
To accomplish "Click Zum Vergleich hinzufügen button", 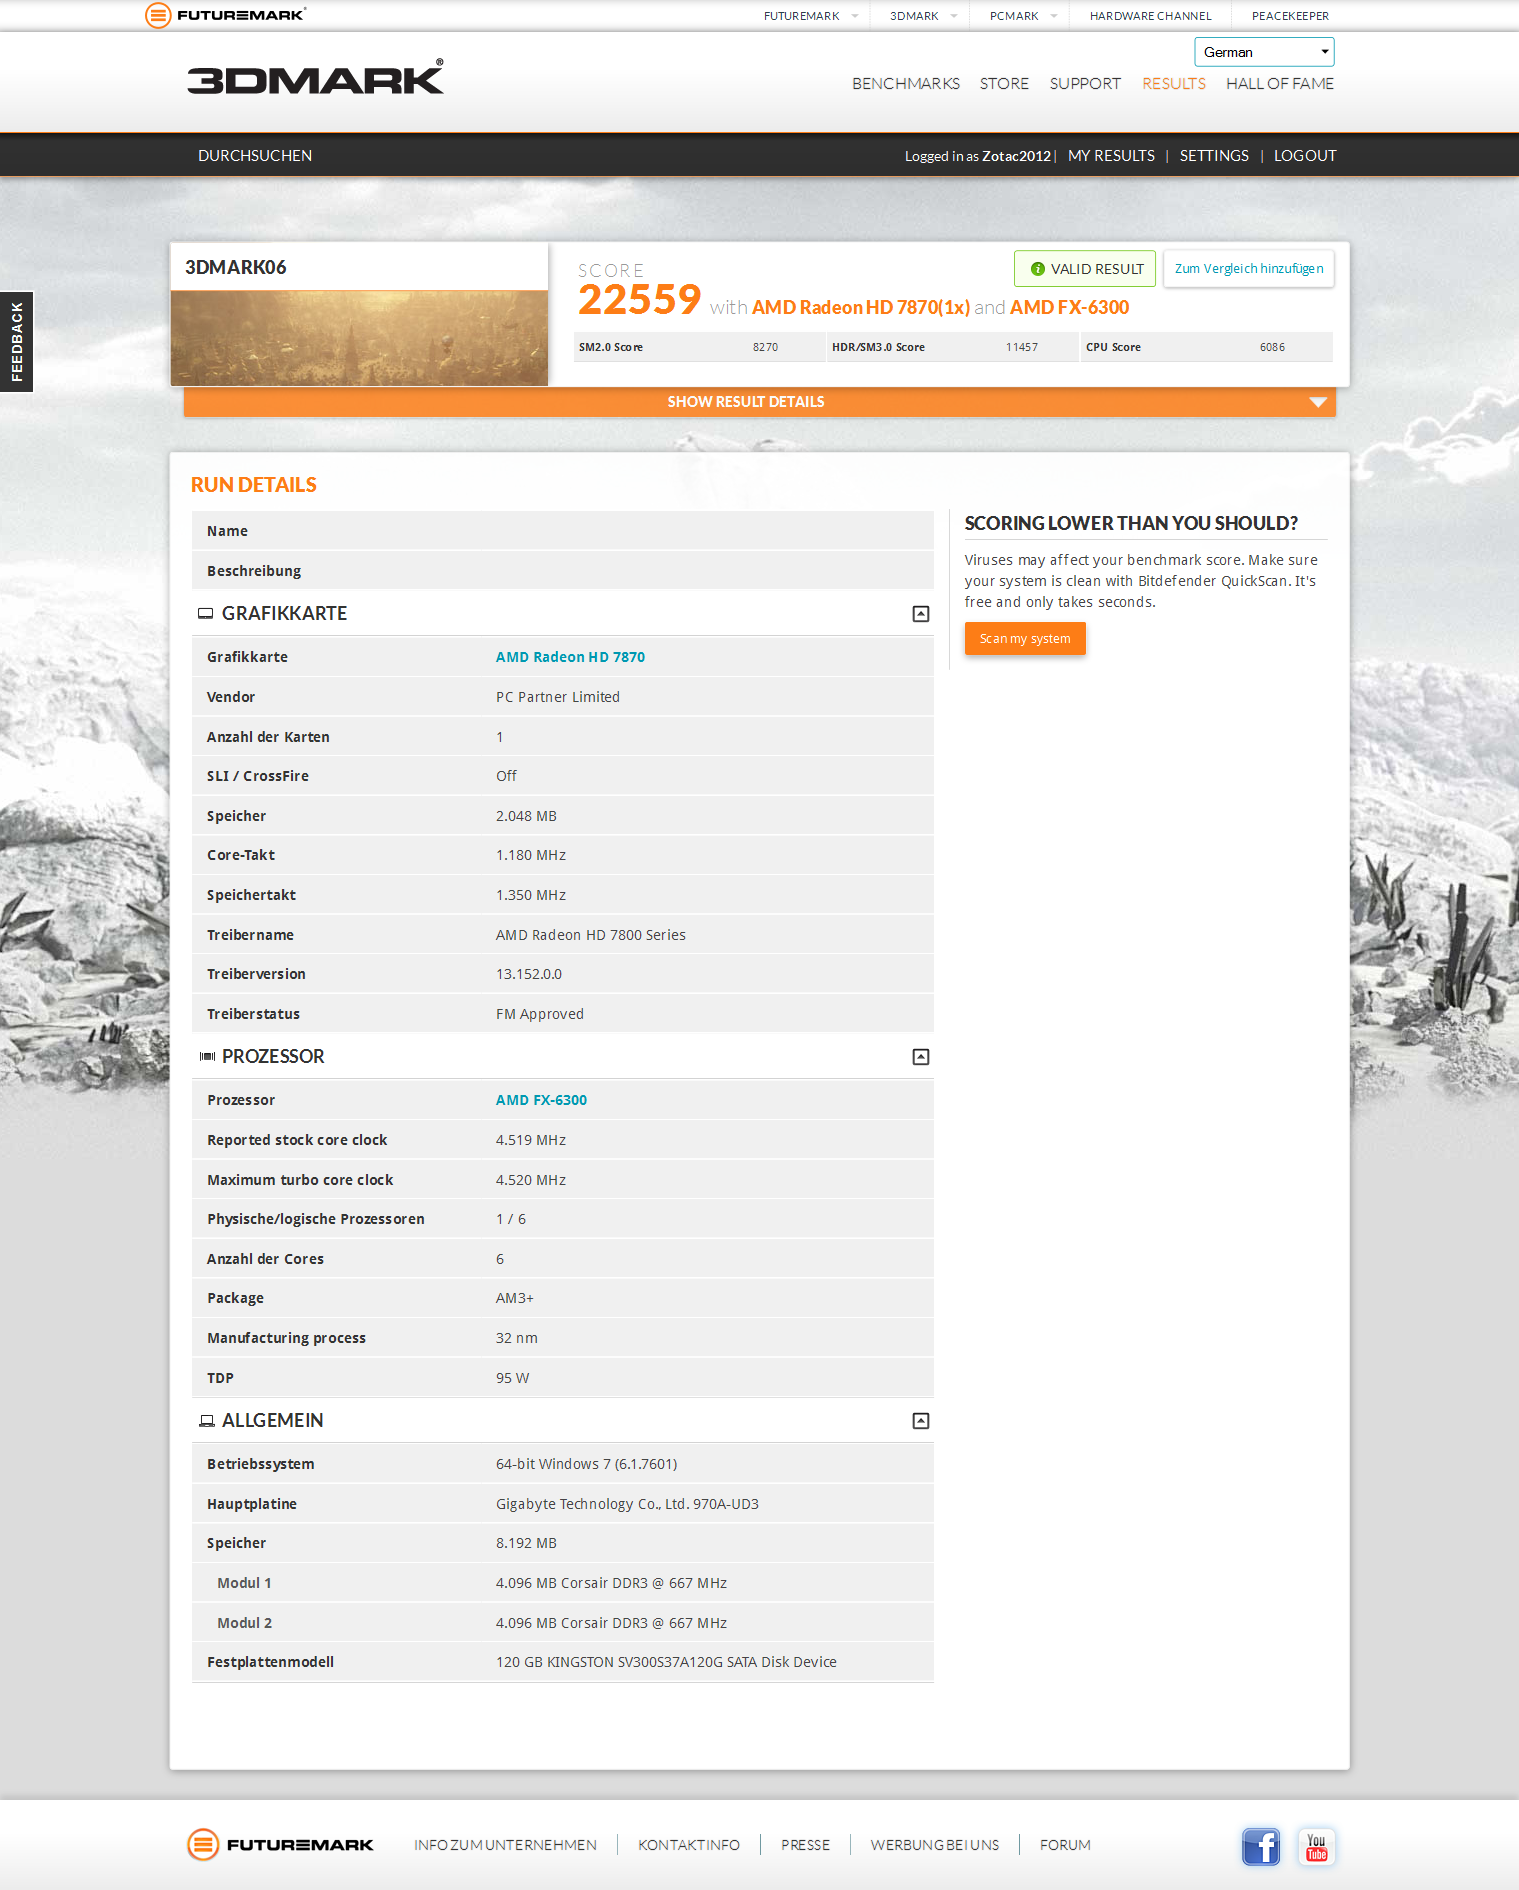I will (1249, 269).
